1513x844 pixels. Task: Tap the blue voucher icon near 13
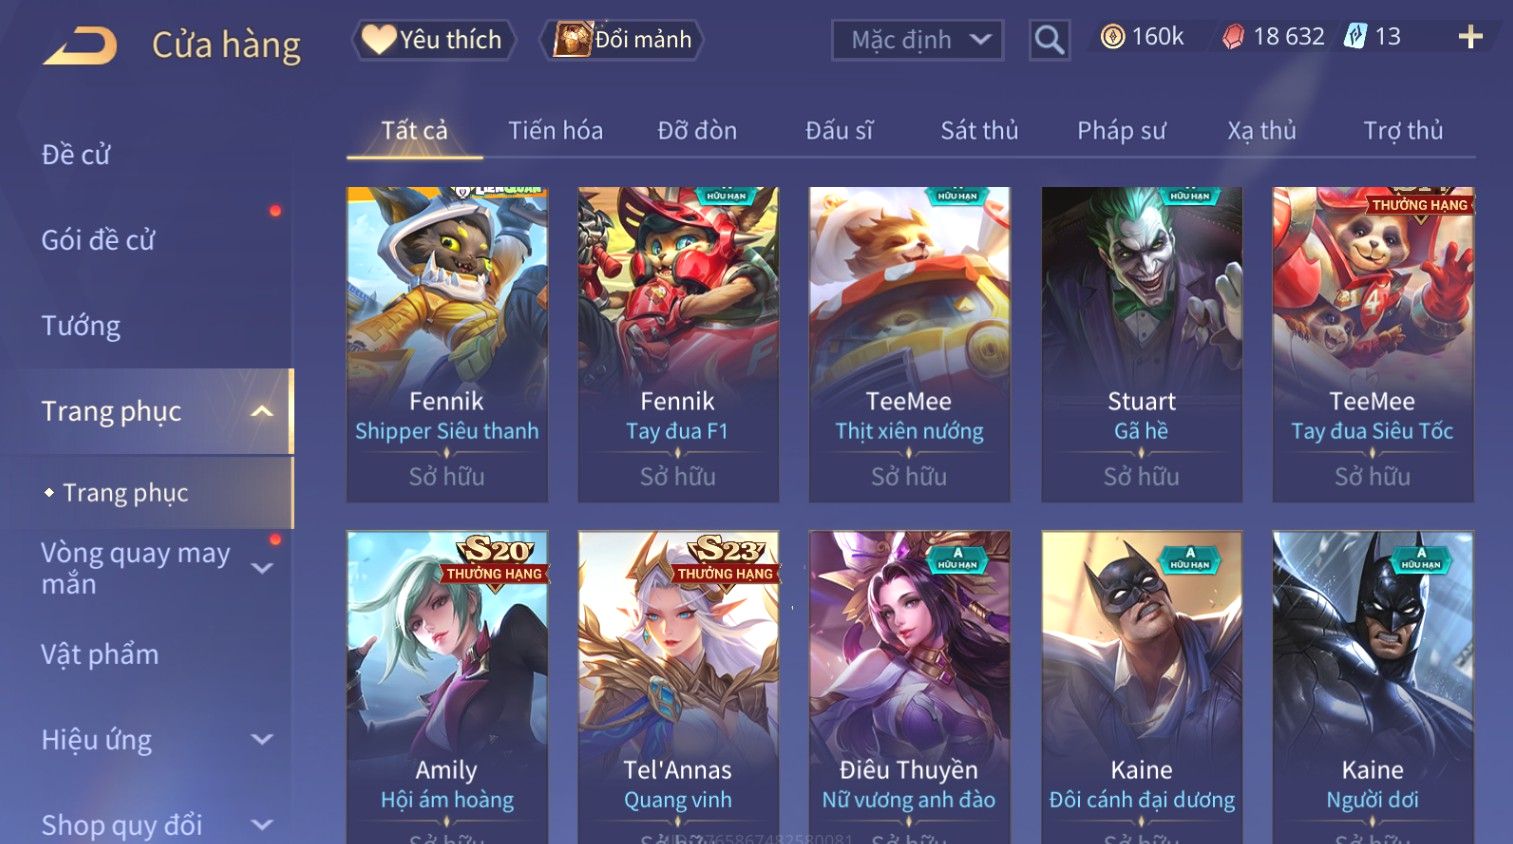(x=1354, y=36)
